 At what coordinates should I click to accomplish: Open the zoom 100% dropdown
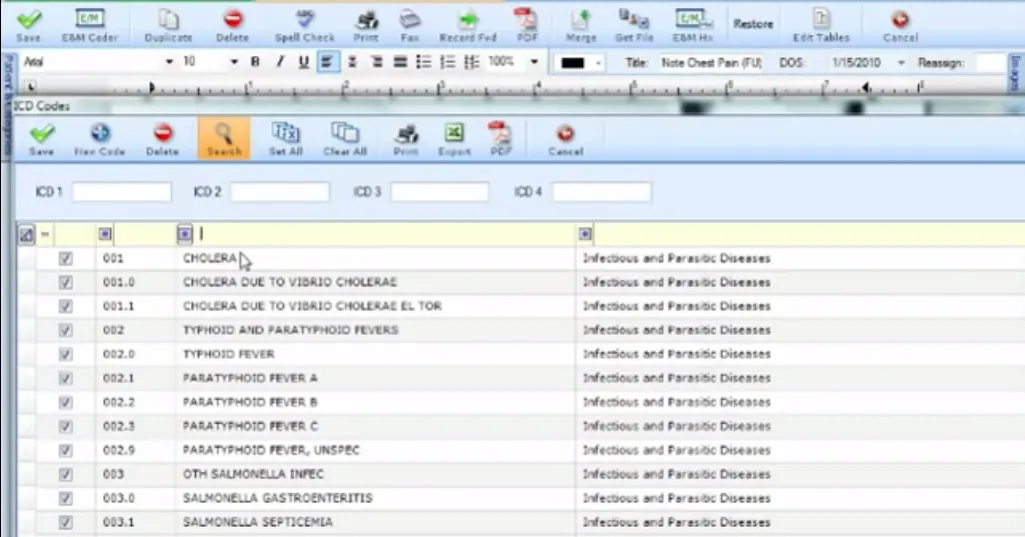pos(534,62)
